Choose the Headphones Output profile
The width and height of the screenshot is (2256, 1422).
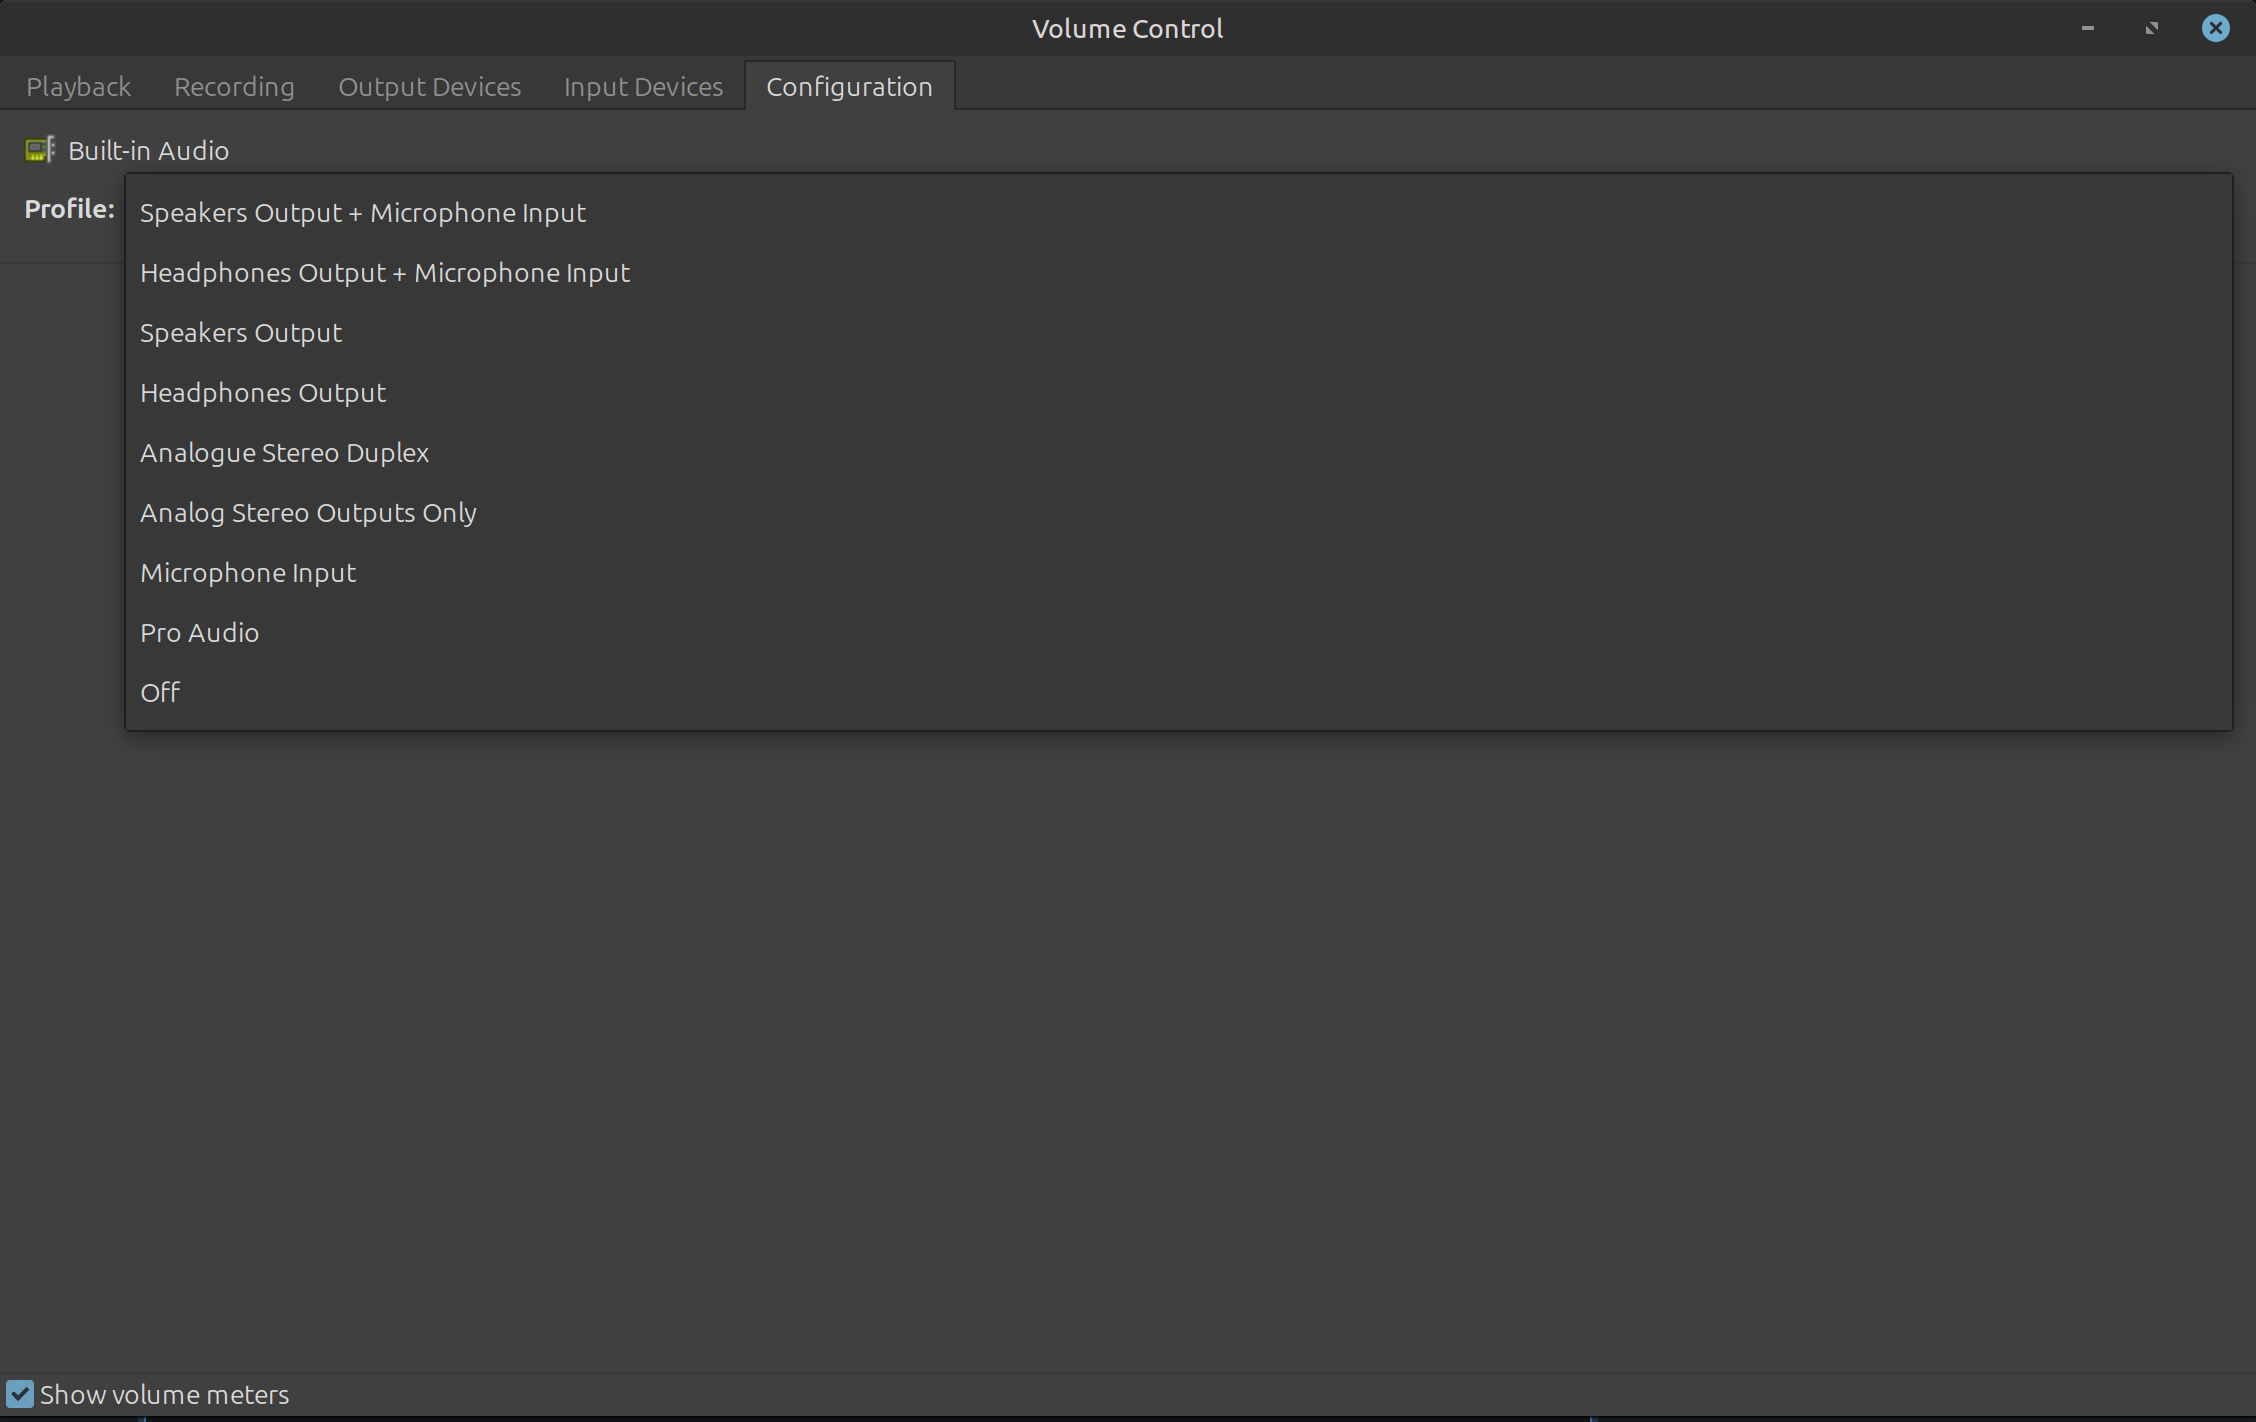pos(263,393)
